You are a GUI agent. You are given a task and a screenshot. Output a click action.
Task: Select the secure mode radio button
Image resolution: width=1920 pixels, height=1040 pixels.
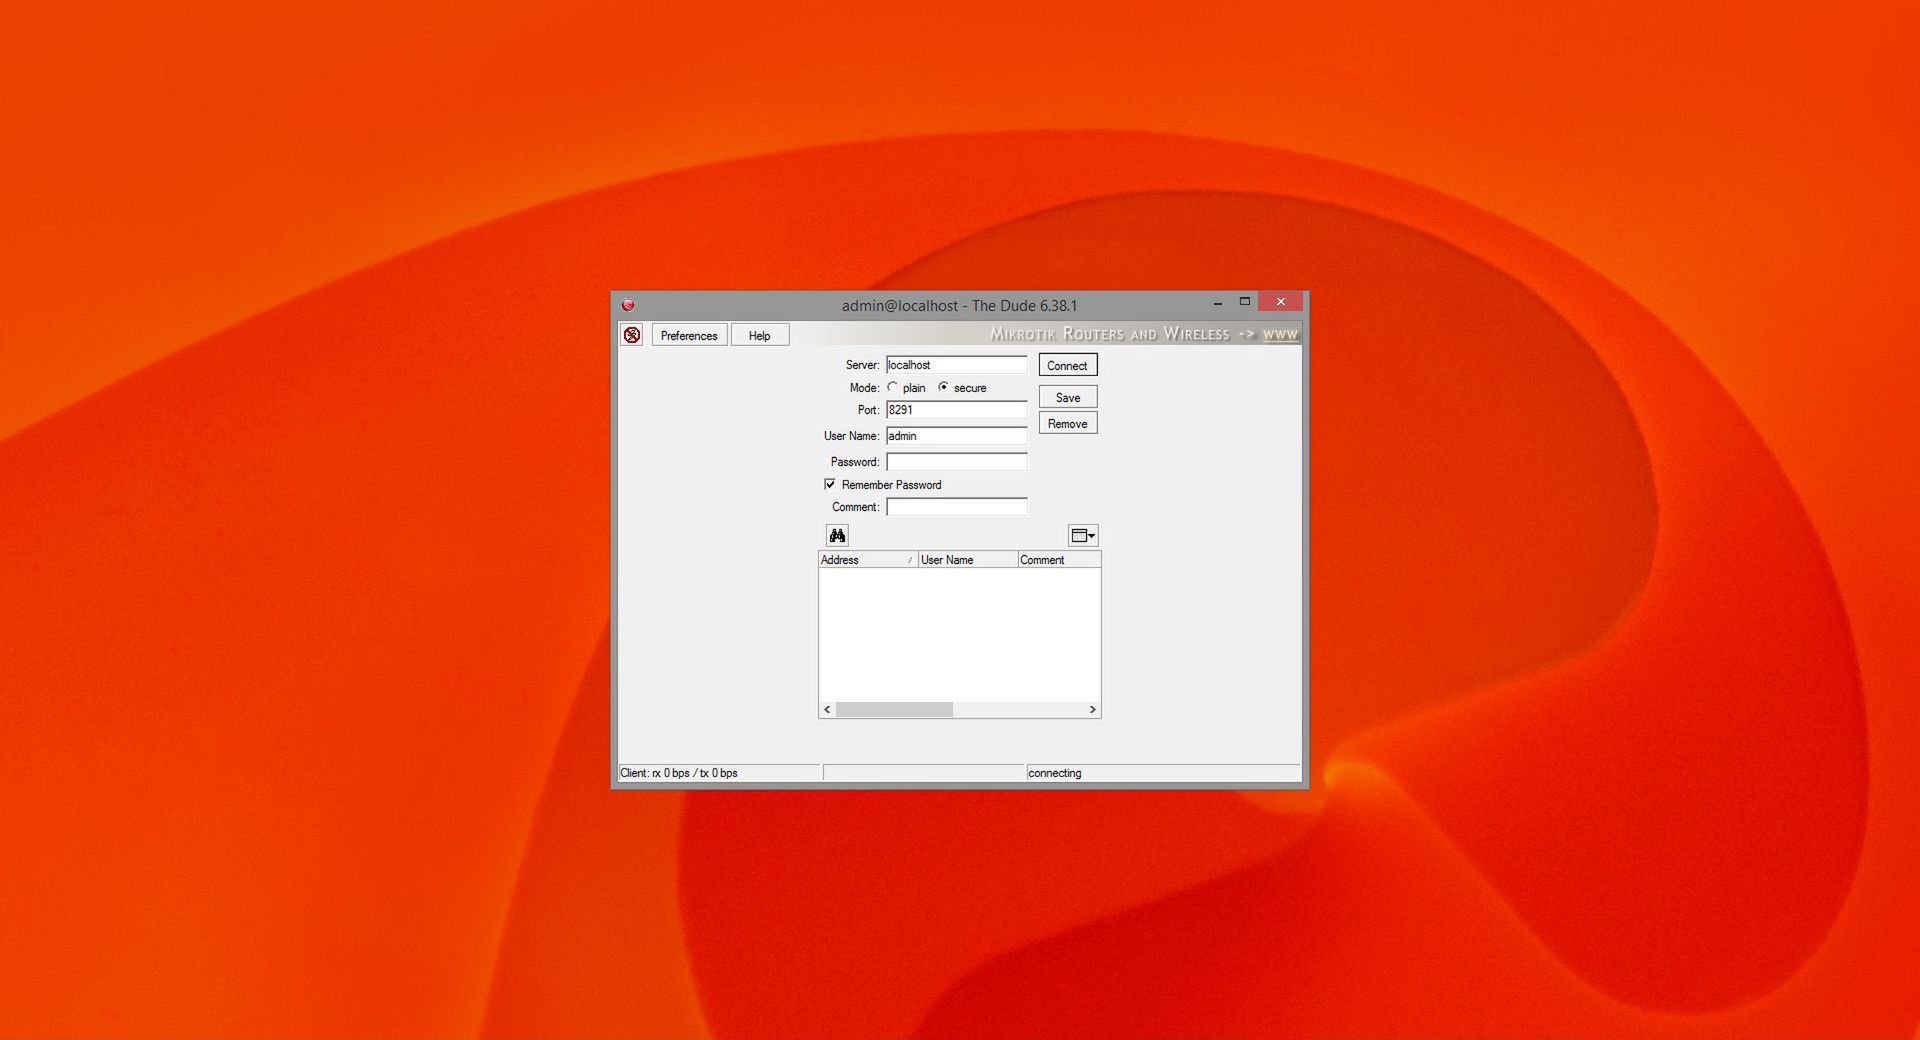tap(943, 388)
